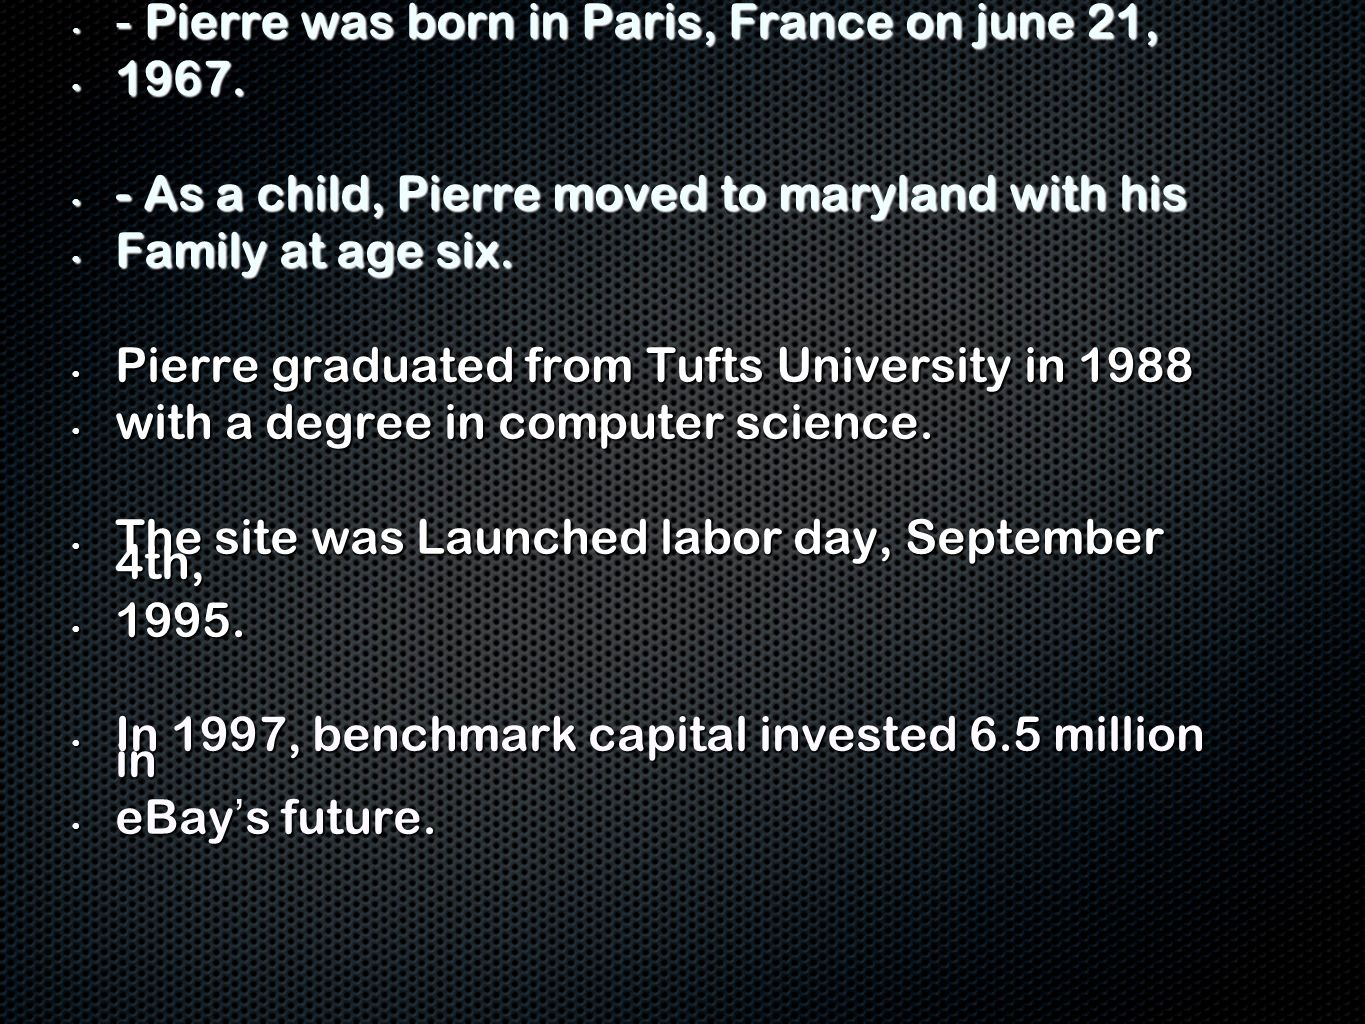Click the bullet before 'Pierre graduated'

click(x=75, y=372)
